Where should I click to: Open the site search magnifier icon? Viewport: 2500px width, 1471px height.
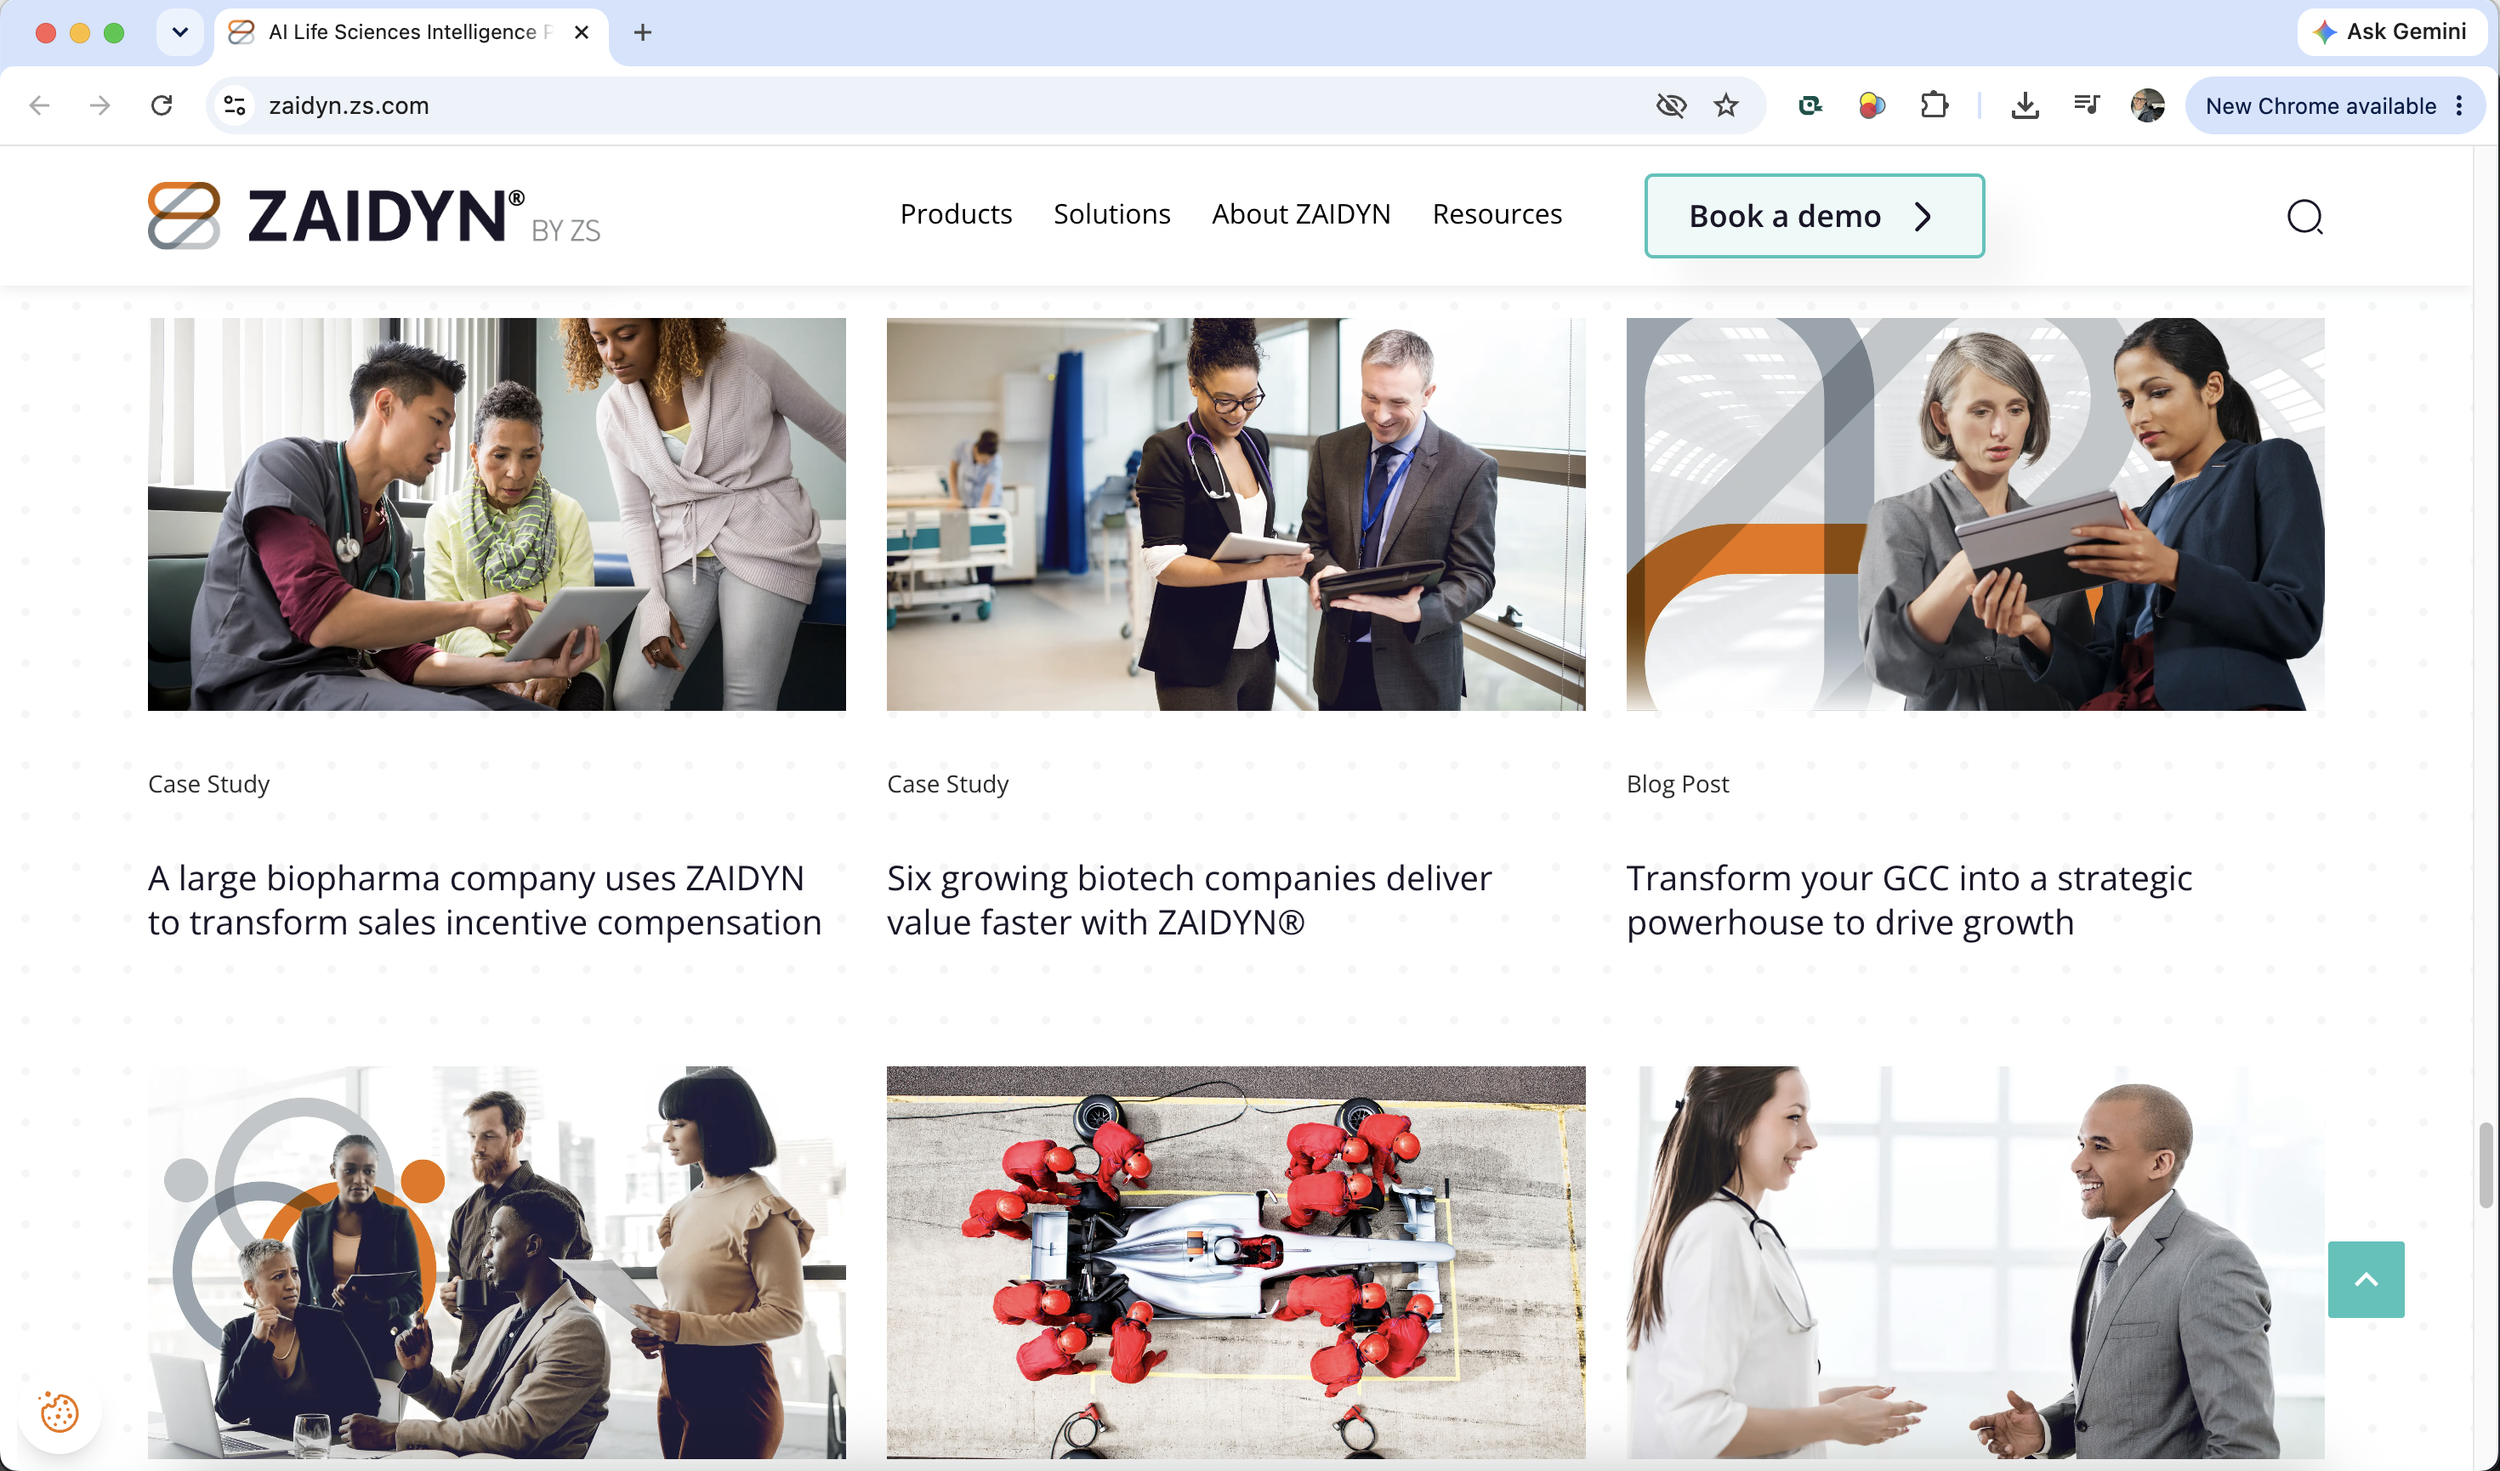(x=2304, y=216)
